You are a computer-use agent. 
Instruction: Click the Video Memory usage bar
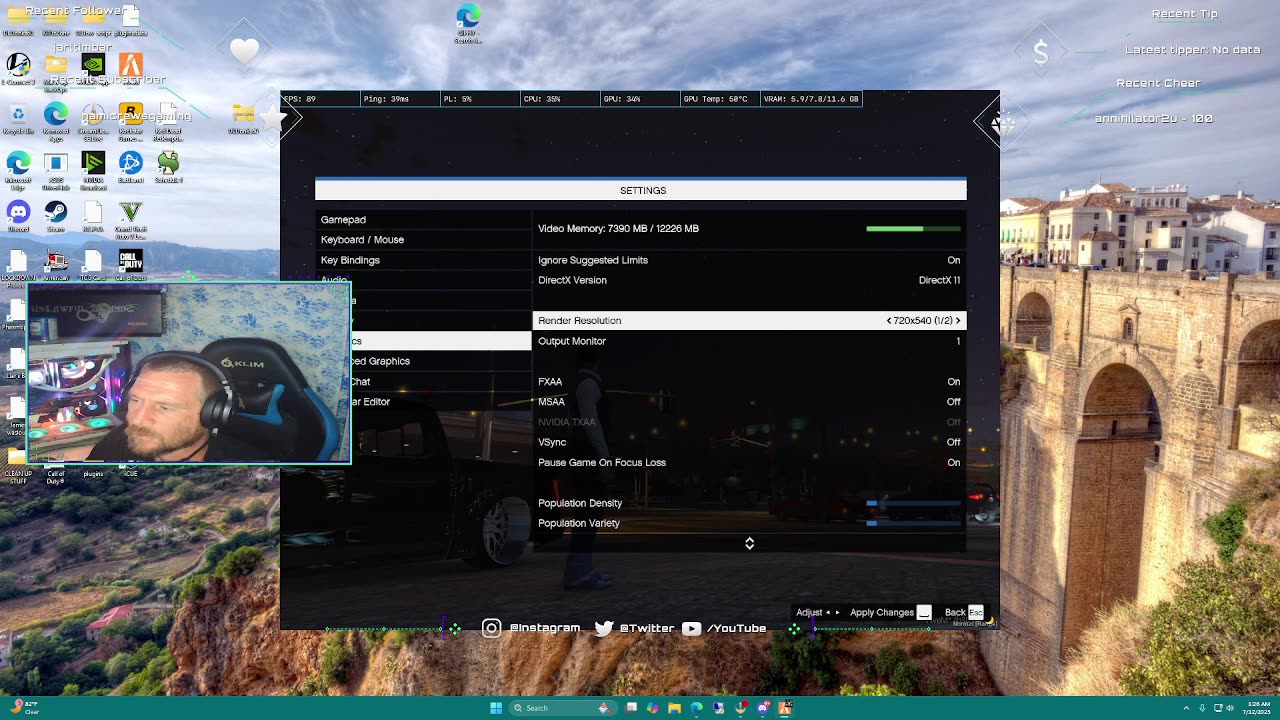pos(913,229)
